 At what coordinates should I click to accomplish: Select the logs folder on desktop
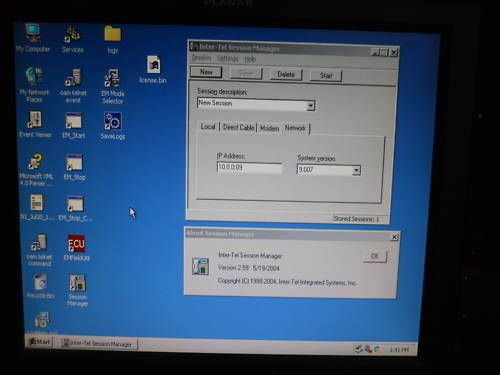click(112, 39)
